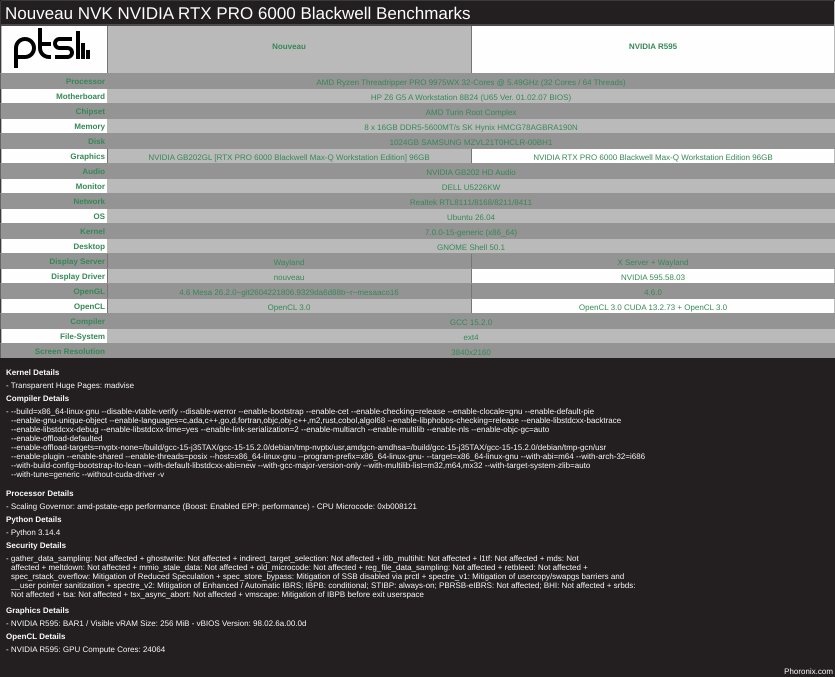Click the Compiler row label
Image resolution: width=835 pixels, height=677 pixels.
(x=87, y=321)
